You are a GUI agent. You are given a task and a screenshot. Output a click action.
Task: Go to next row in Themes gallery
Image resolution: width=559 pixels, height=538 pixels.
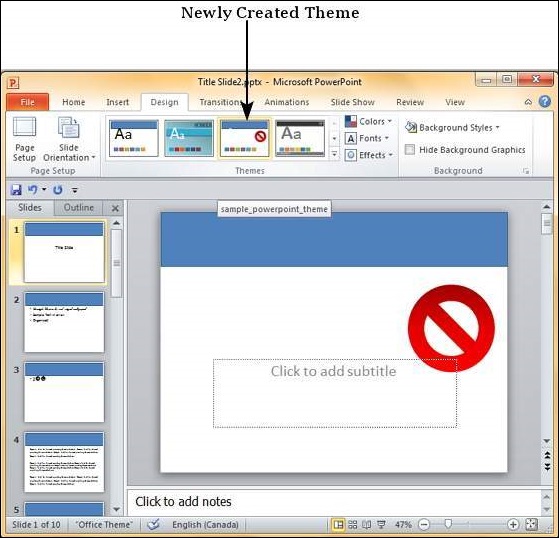334,138
